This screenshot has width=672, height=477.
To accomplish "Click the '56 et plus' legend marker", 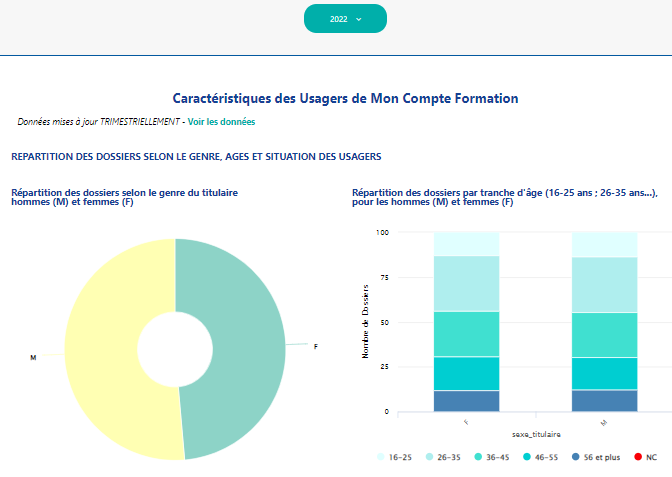I will 576,457.
